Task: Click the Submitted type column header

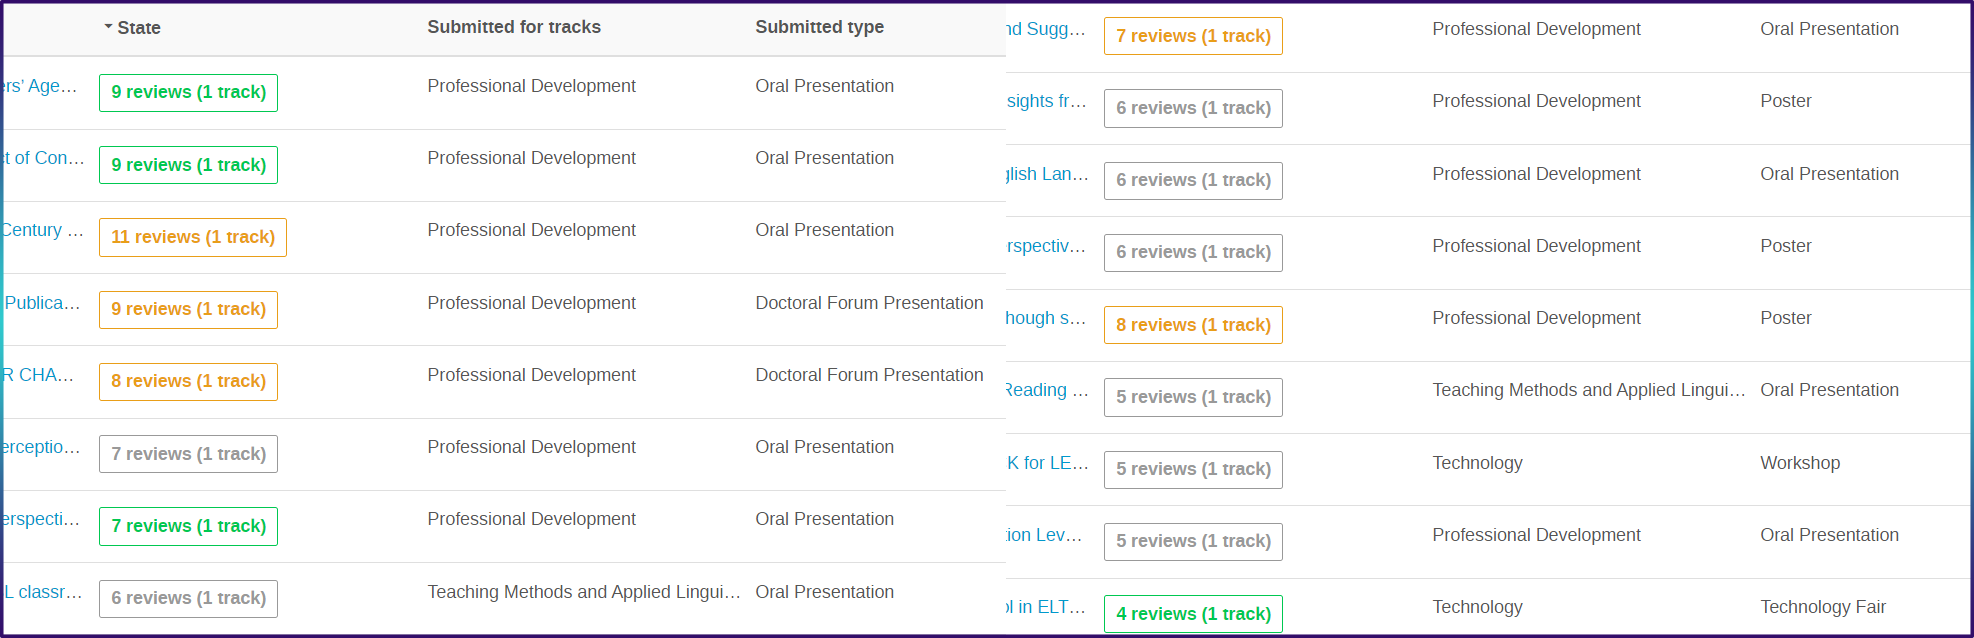Action: coord(819,27)
